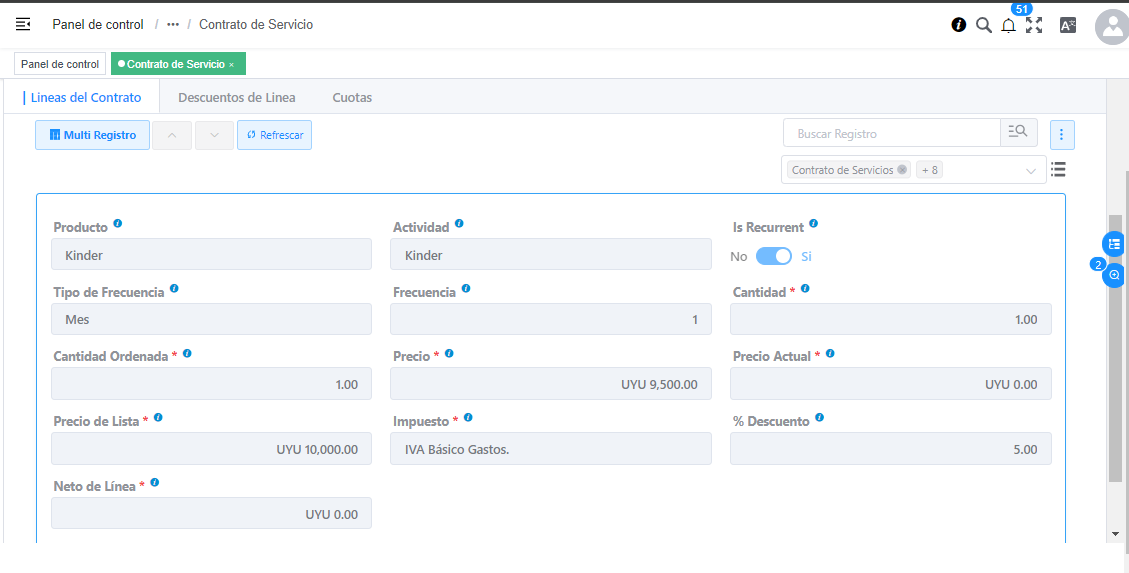Open the user profile avatar

1112,27
